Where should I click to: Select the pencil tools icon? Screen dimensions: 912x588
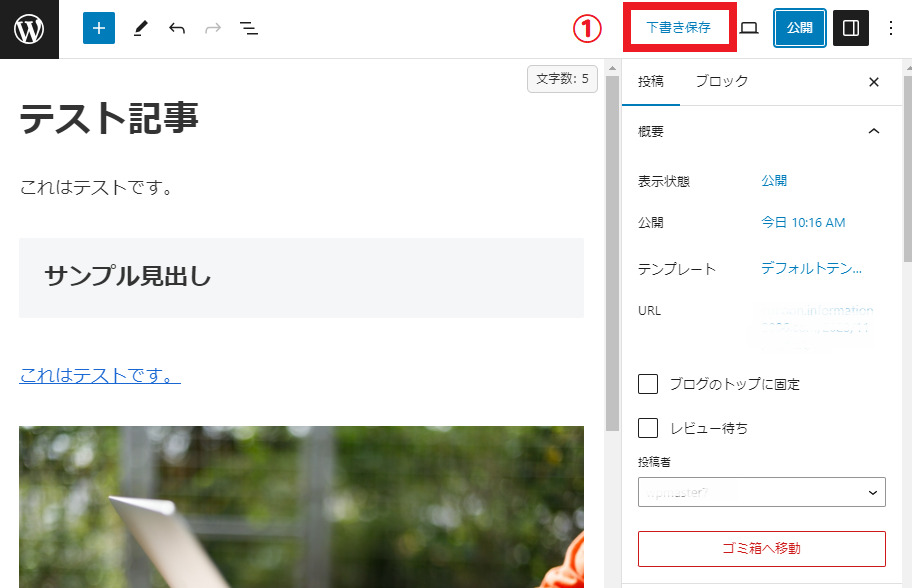[139, 29]
